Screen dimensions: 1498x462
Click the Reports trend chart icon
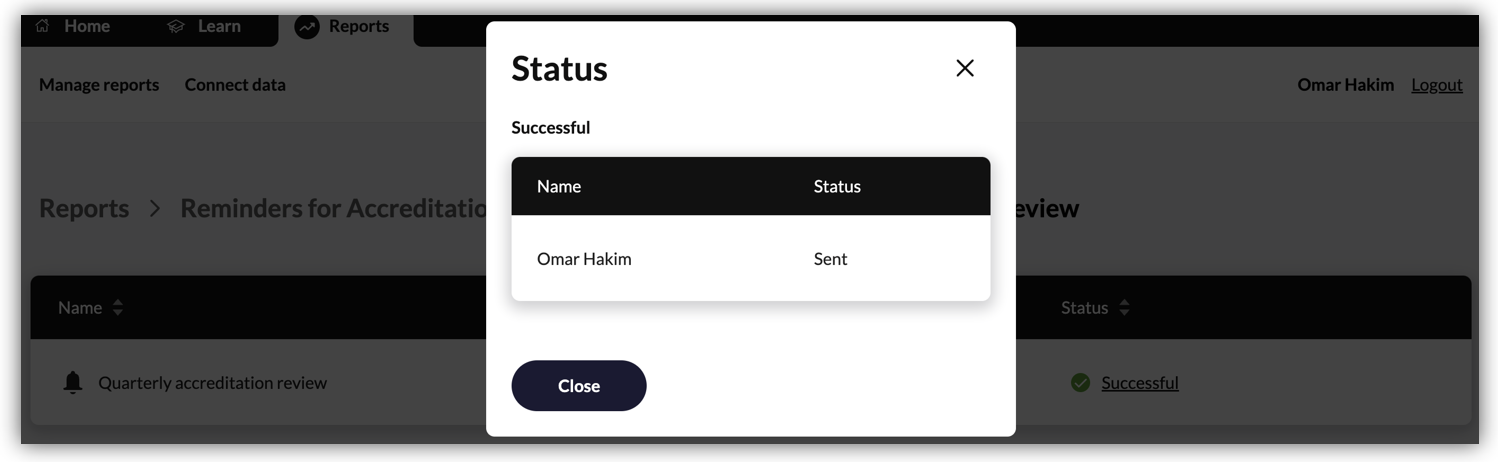pos(307,27)
